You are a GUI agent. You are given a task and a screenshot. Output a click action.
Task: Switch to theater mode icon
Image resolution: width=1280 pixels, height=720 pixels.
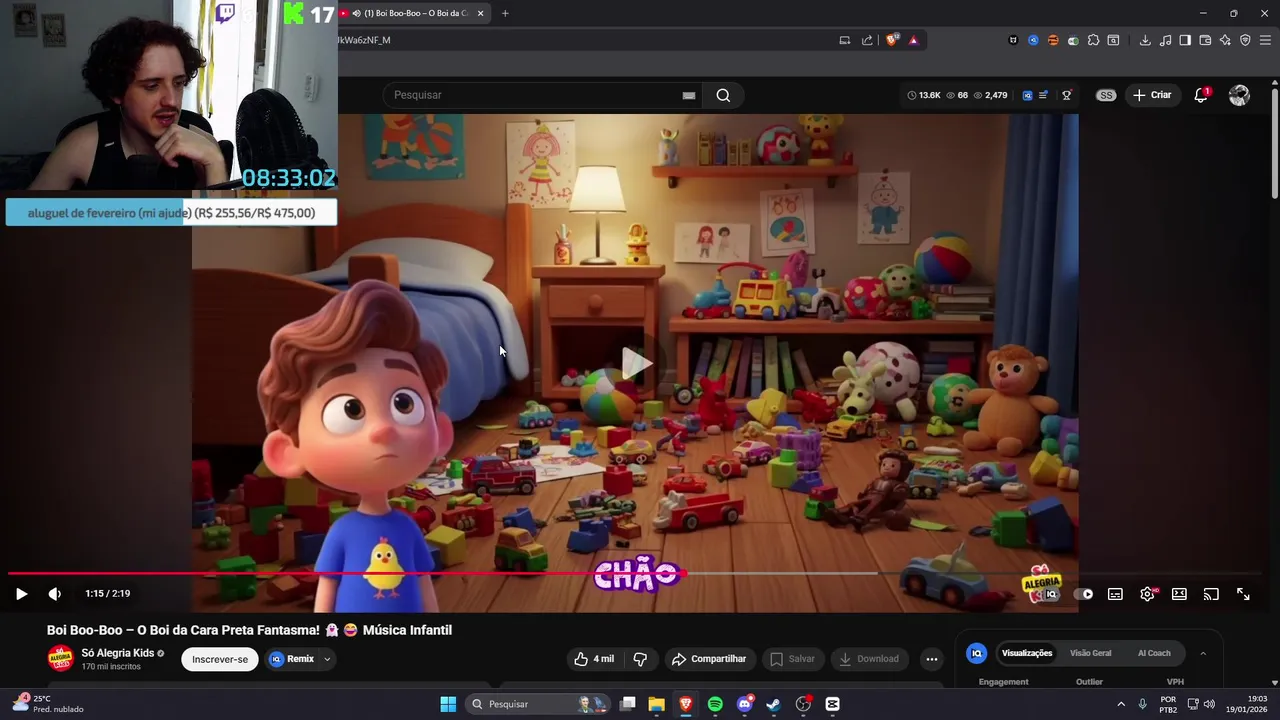click(1179, 594)
